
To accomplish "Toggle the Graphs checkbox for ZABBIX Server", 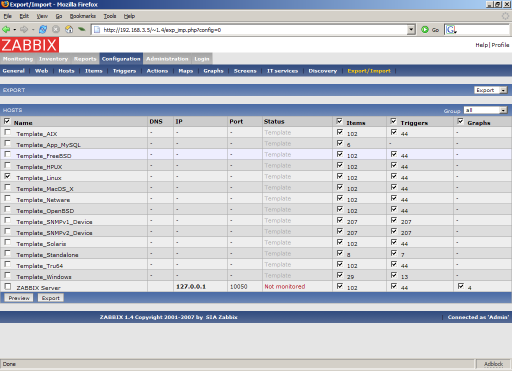I will click(461, 286).
